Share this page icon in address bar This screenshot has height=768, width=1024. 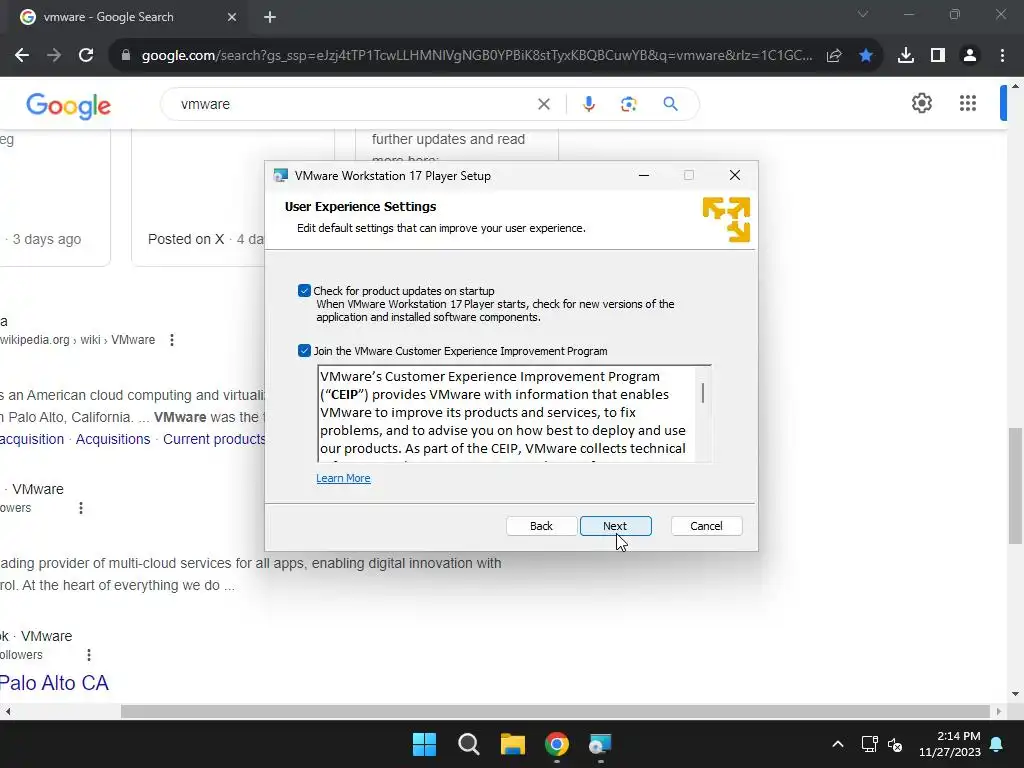pos(834,56)
